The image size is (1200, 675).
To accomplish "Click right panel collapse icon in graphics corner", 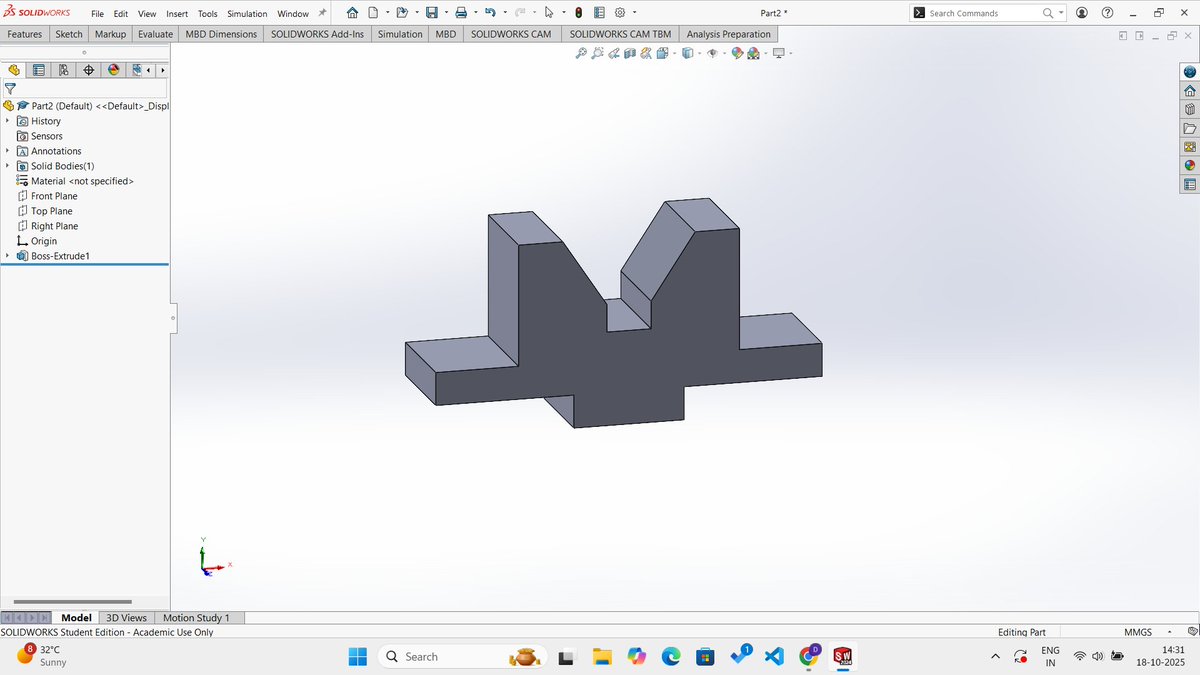I will pos(1139,36).
